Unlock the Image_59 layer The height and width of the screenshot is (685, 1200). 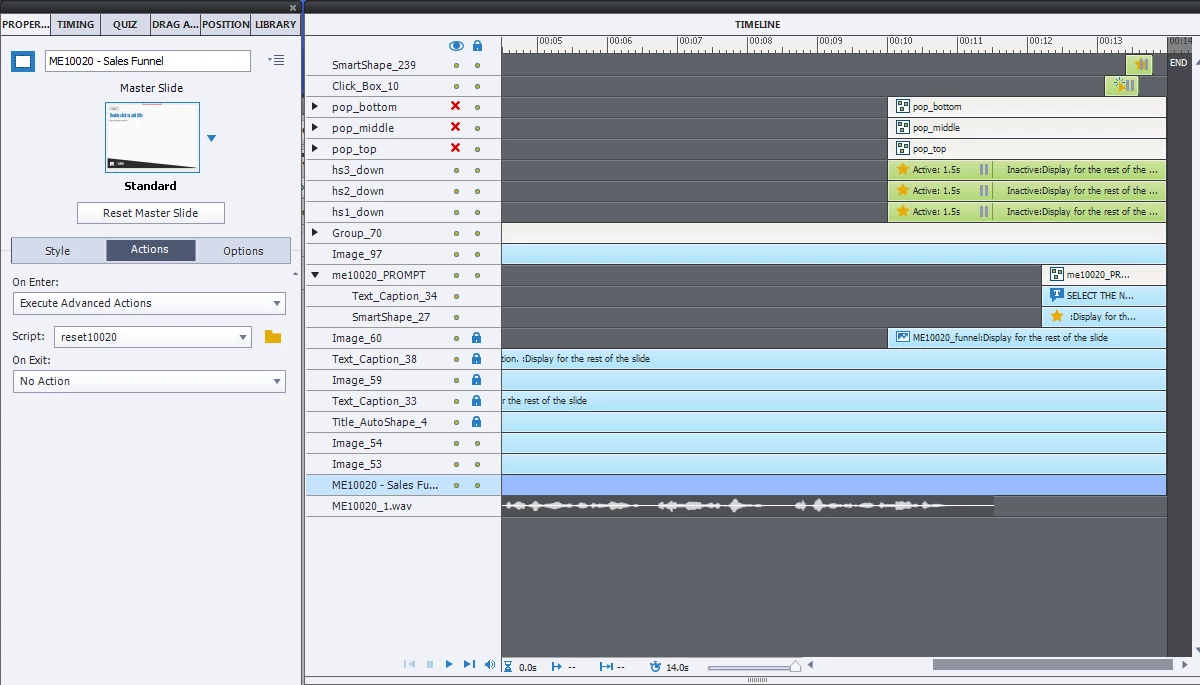[477, 380]
